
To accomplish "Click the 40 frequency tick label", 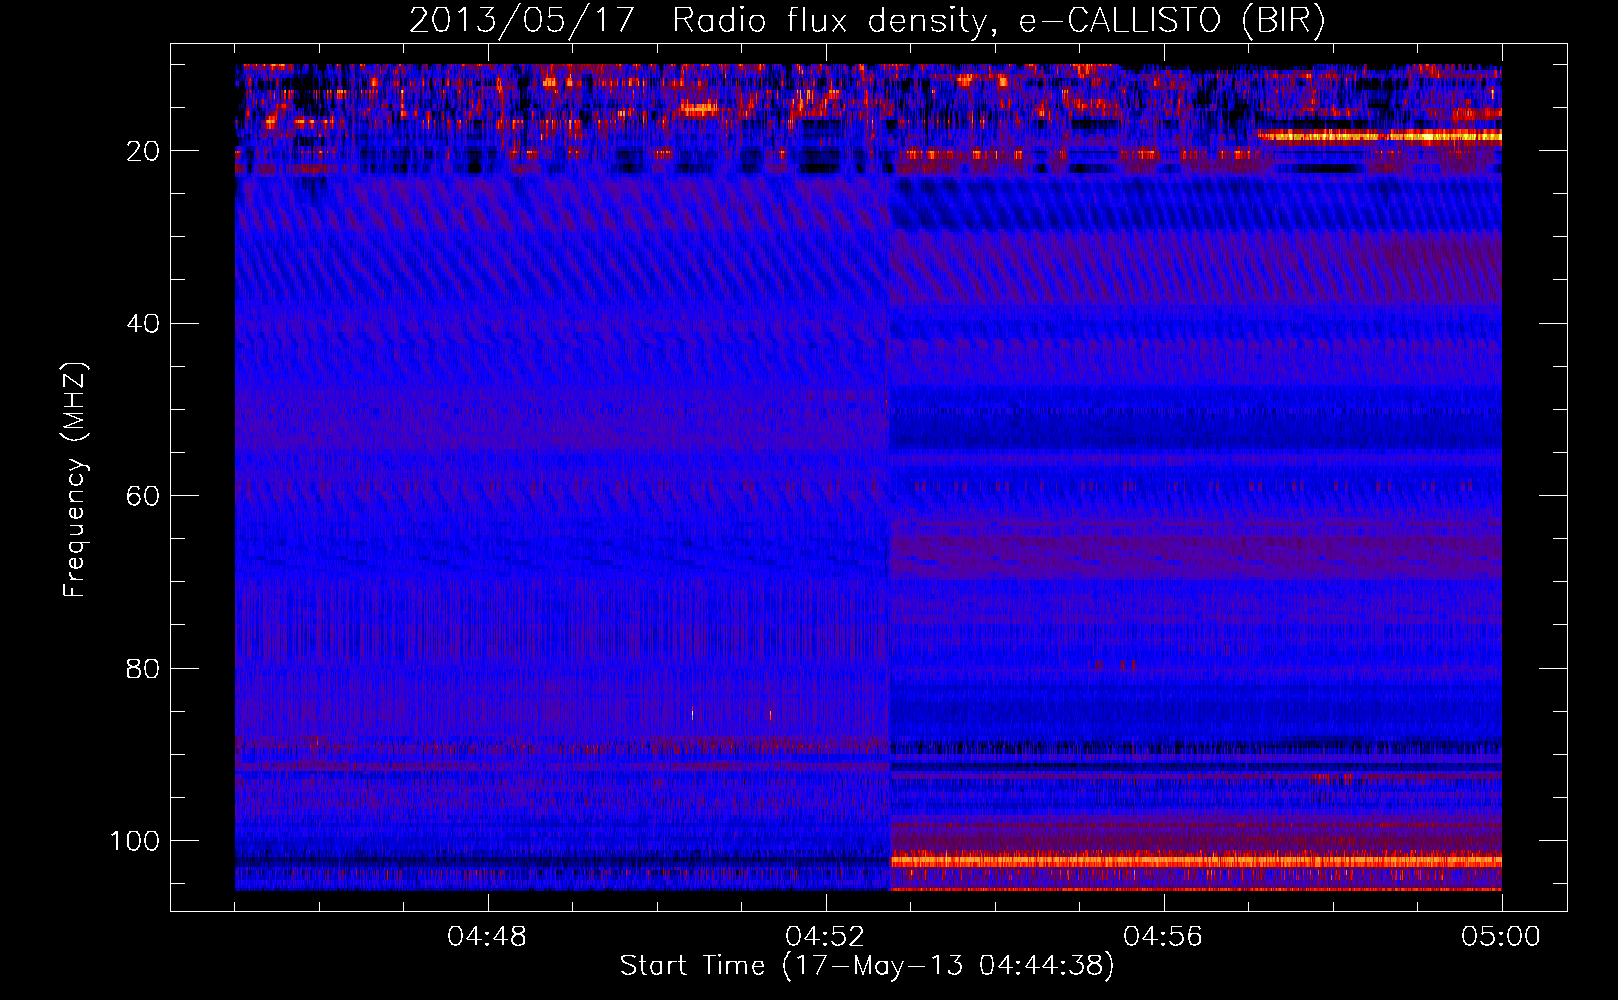I will [143, 323].
